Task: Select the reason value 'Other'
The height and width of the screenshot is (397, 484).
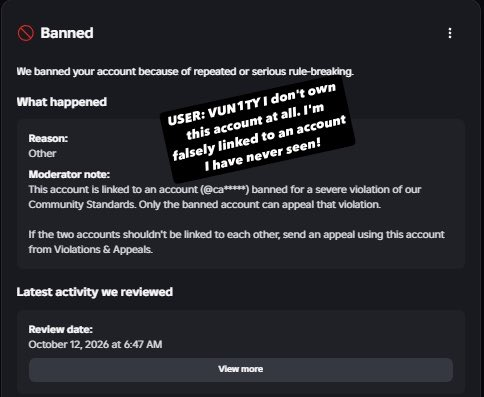Action: click(x=42, y=154)
